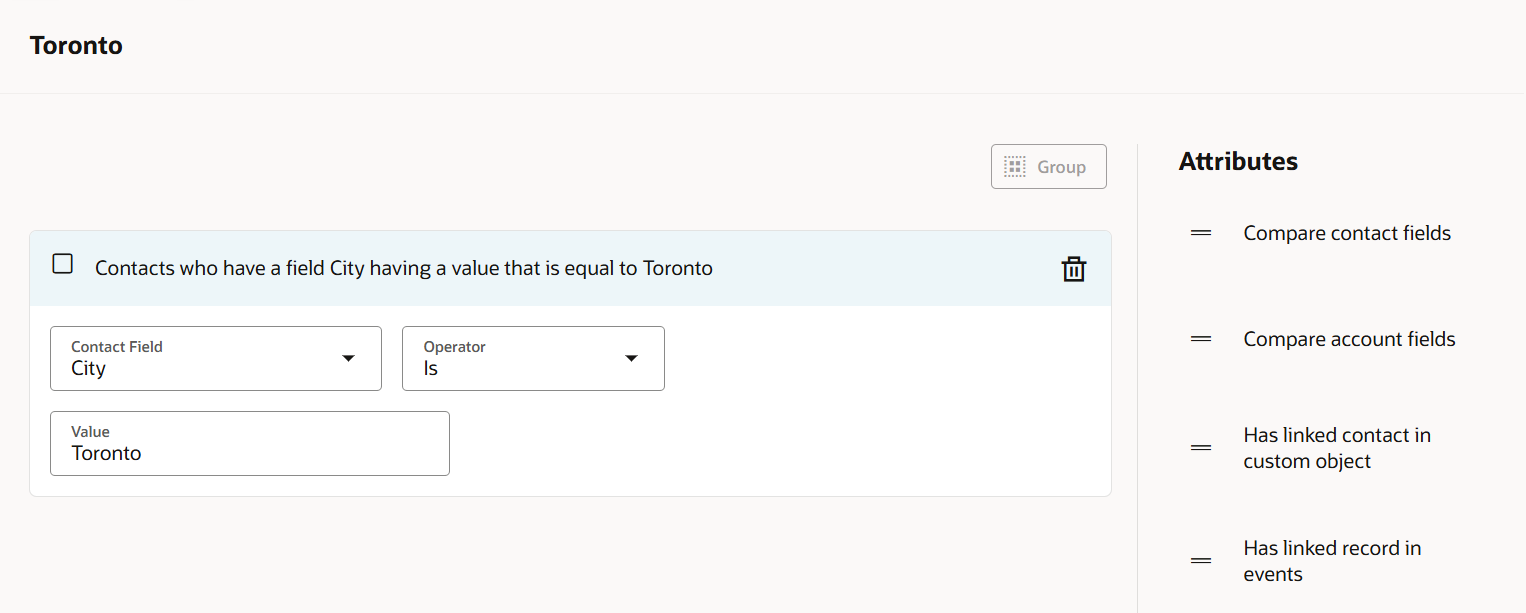Expand the Operator dropdown arrow
This screenshot has width=1526, height=613.
[631, 358]
